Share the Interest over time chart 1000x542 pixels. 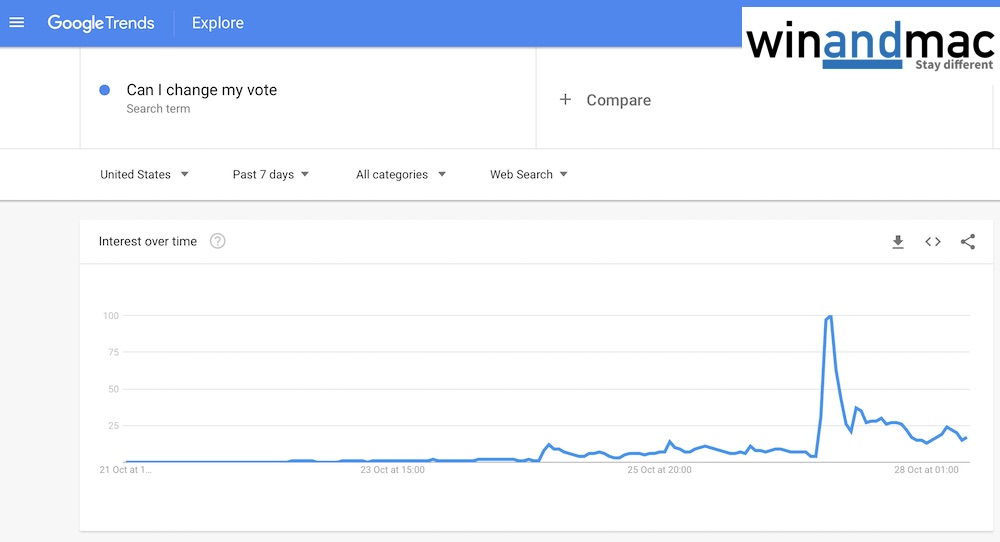[967, 242]
